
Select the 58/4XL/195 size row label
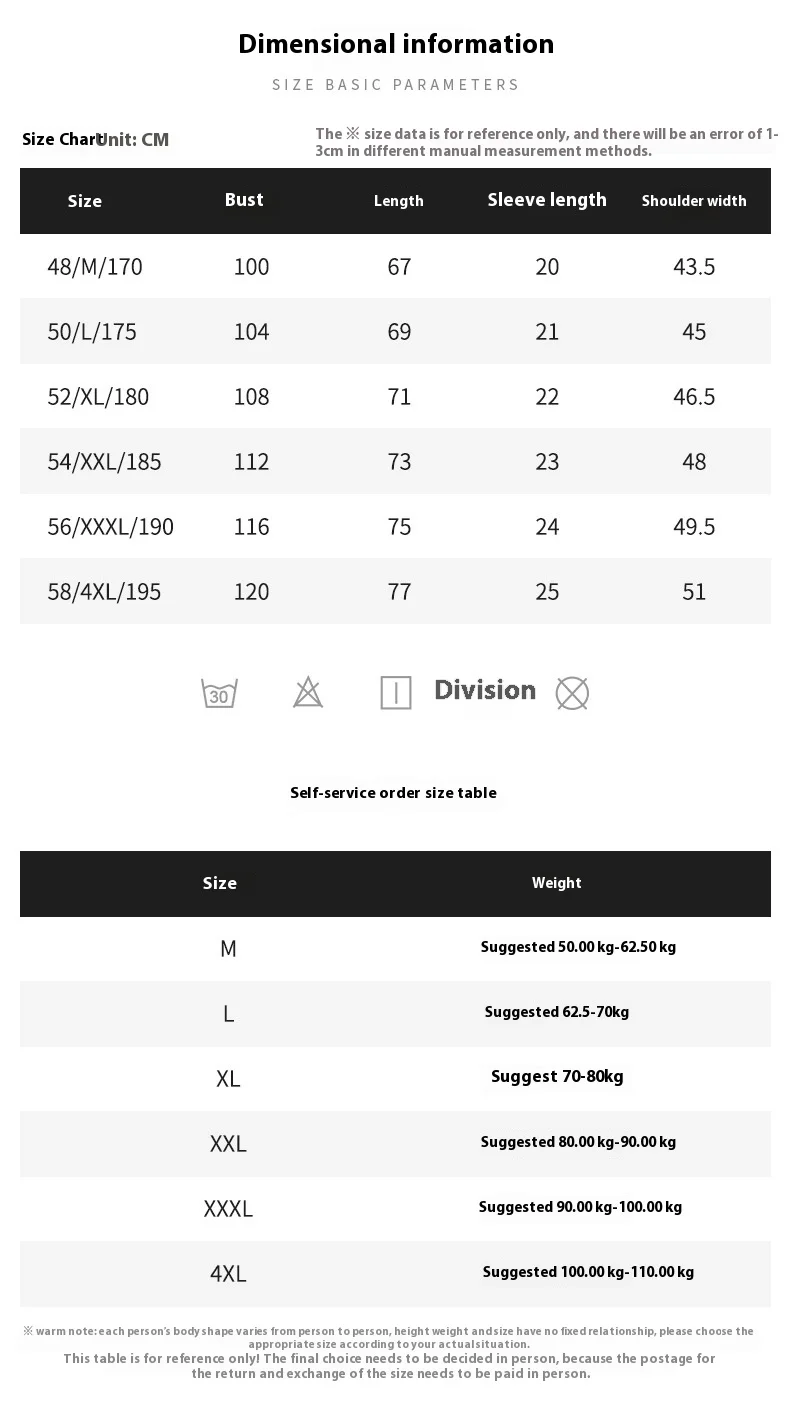(x=104, y=592)
